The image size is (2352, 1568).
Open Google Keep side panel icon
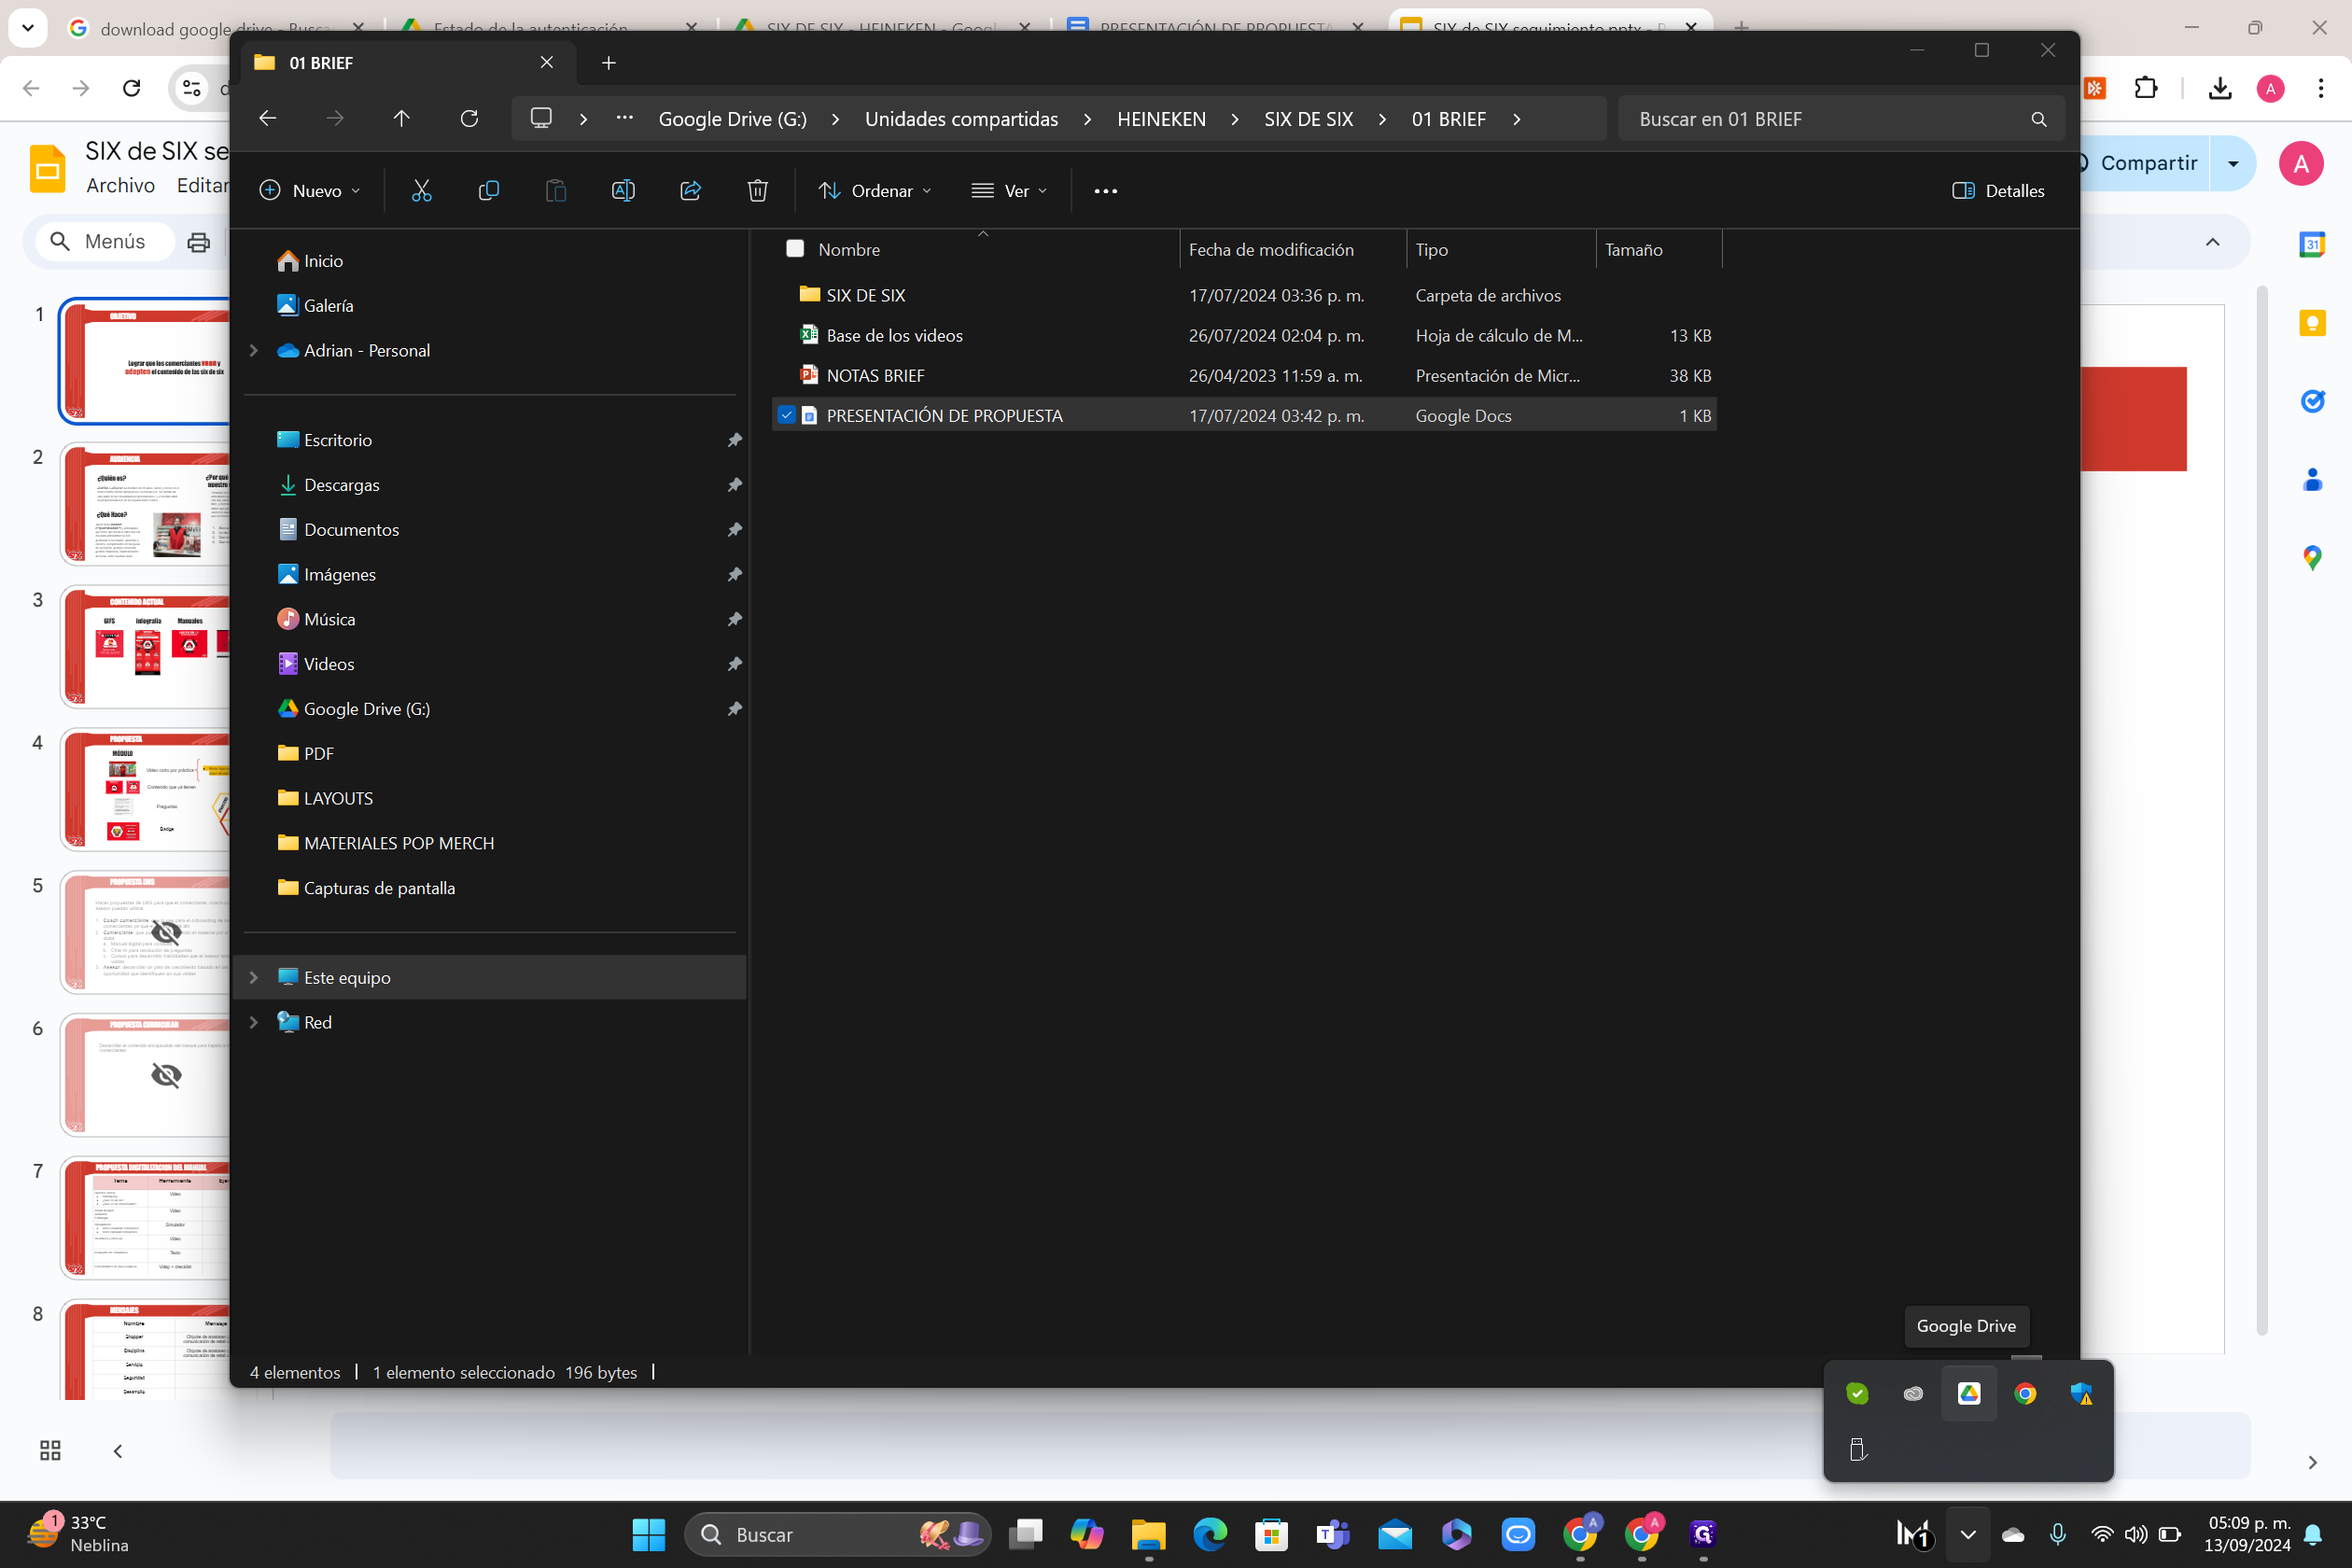(x=2312, y=322)
